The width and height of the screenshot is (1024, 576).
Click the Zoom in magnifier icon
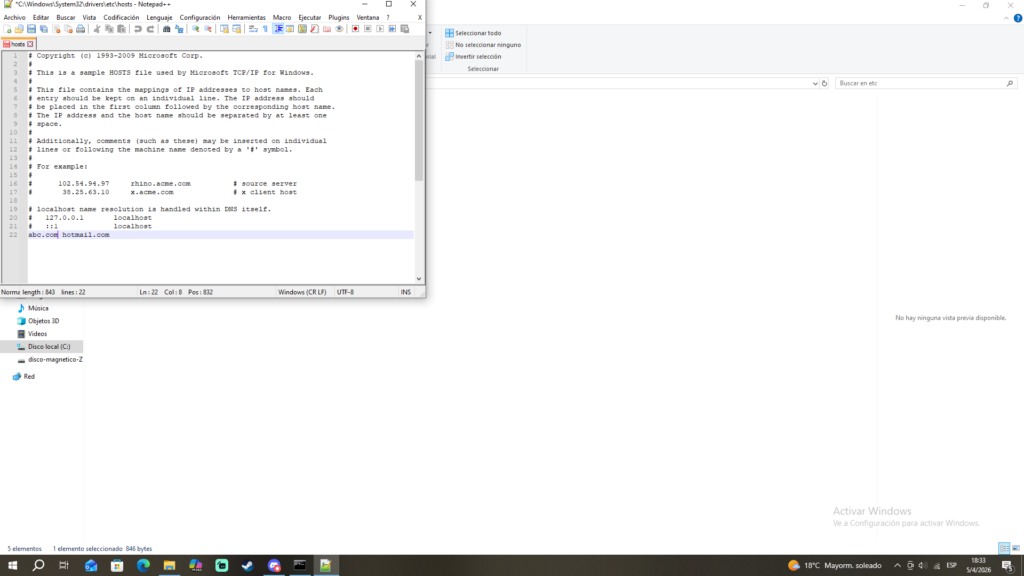coord(196,29)
